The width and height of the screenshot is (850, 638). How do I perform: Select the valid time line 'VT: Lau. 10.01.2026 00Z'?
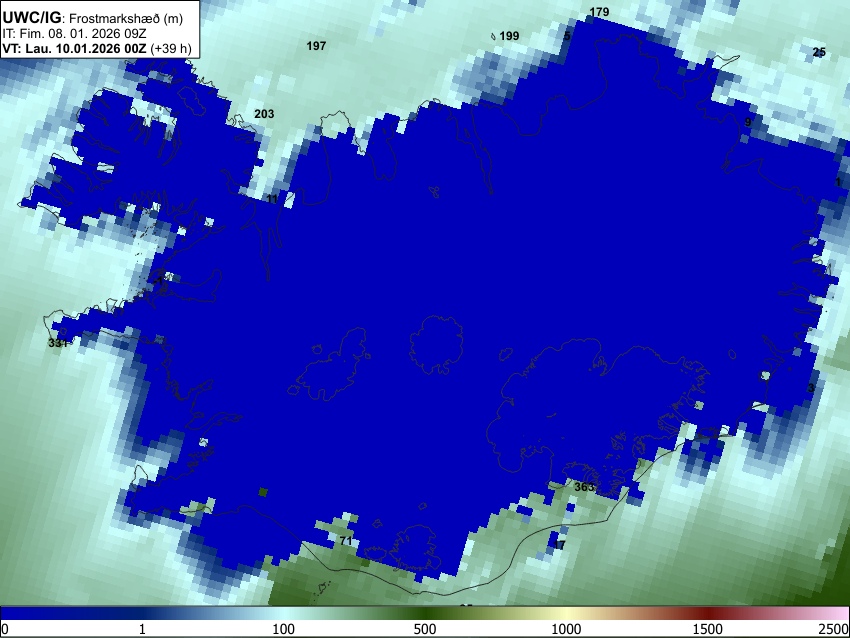tap(74, 48)
